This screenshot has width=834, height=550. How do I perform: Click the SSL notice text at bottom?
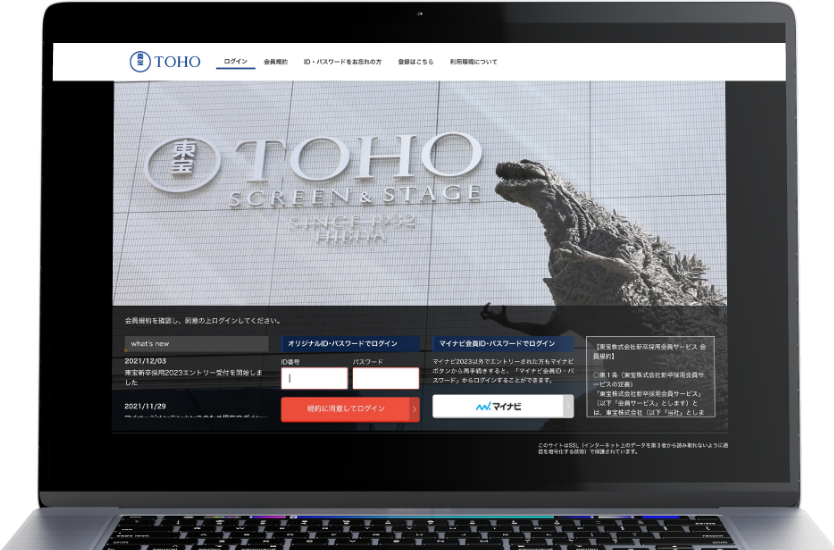(632, 448)
